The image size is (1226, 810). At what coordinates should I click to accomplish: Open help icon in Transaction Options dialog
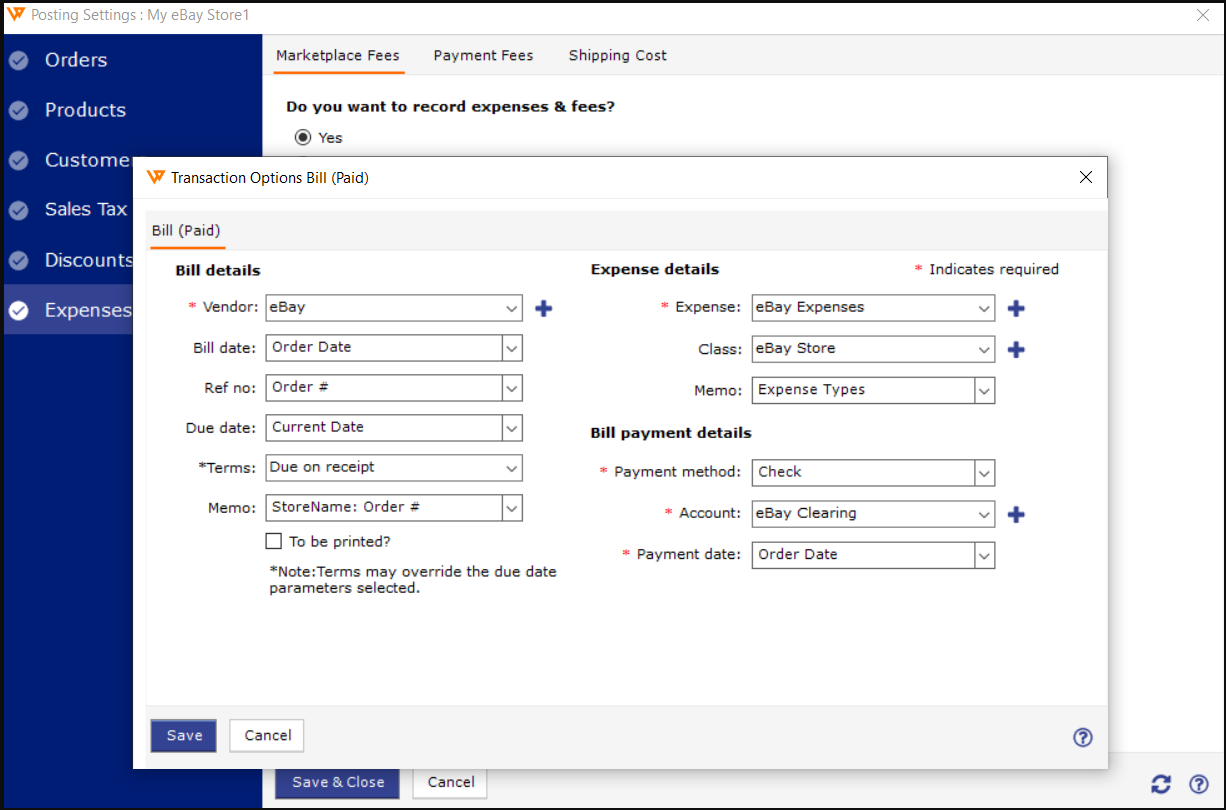pyautogui.click(x=1082, y=737)
